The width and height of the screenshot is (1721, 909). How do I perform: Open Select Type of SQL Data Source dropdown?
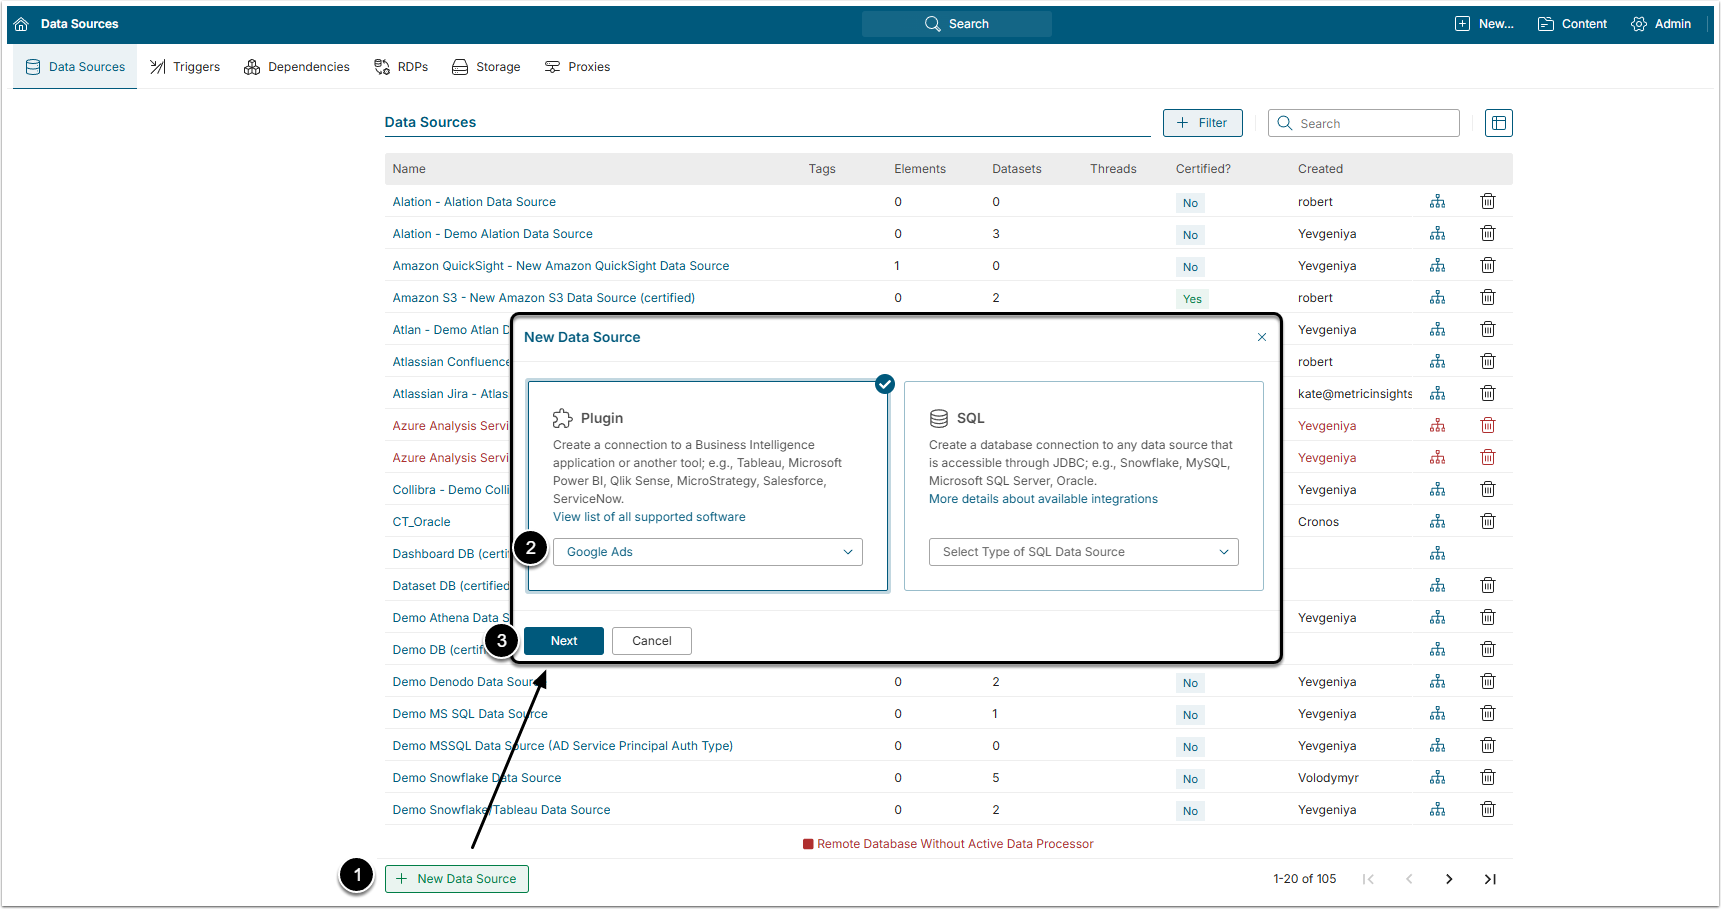tap(1083, 552)
